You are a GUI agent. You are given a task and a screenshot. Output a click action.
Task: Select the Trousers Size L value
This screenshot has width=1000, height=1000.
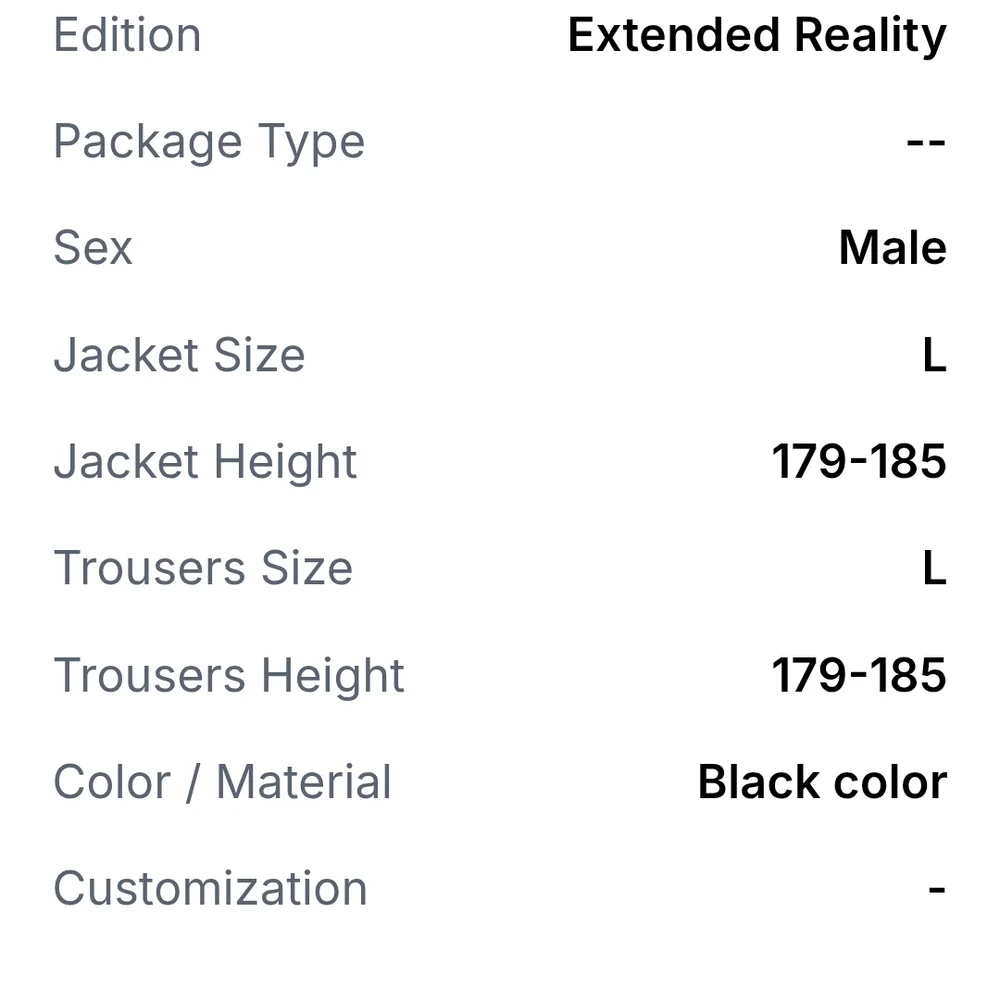[x=935, y=569]
